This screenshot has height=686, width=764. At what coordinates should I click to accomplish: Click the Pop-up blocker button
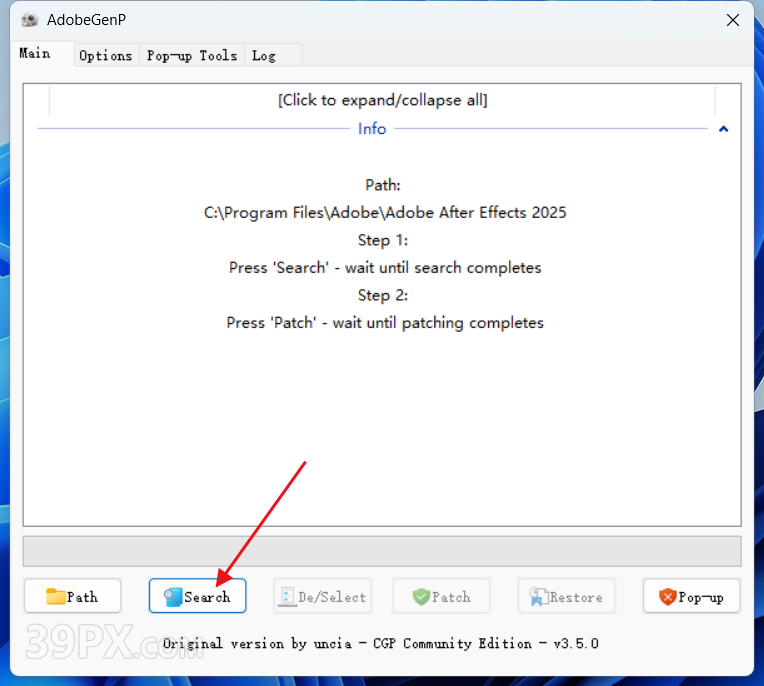coord(691,595)
